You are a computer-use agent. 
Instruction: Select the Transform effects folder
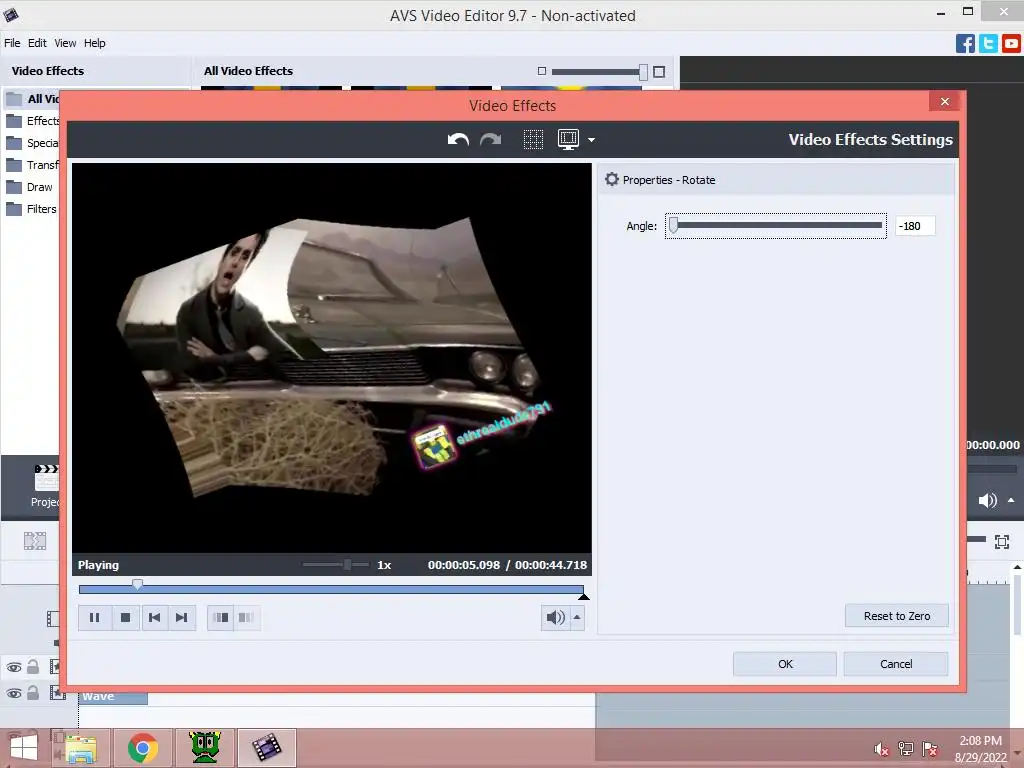33,165
